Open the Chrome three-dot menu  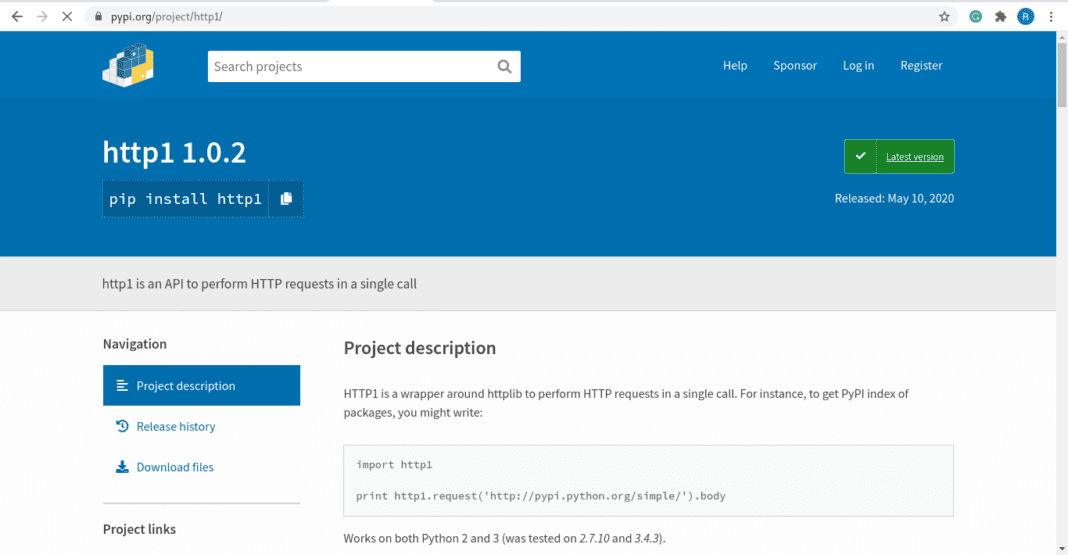pyautogui.click(x=1051, y=17)
